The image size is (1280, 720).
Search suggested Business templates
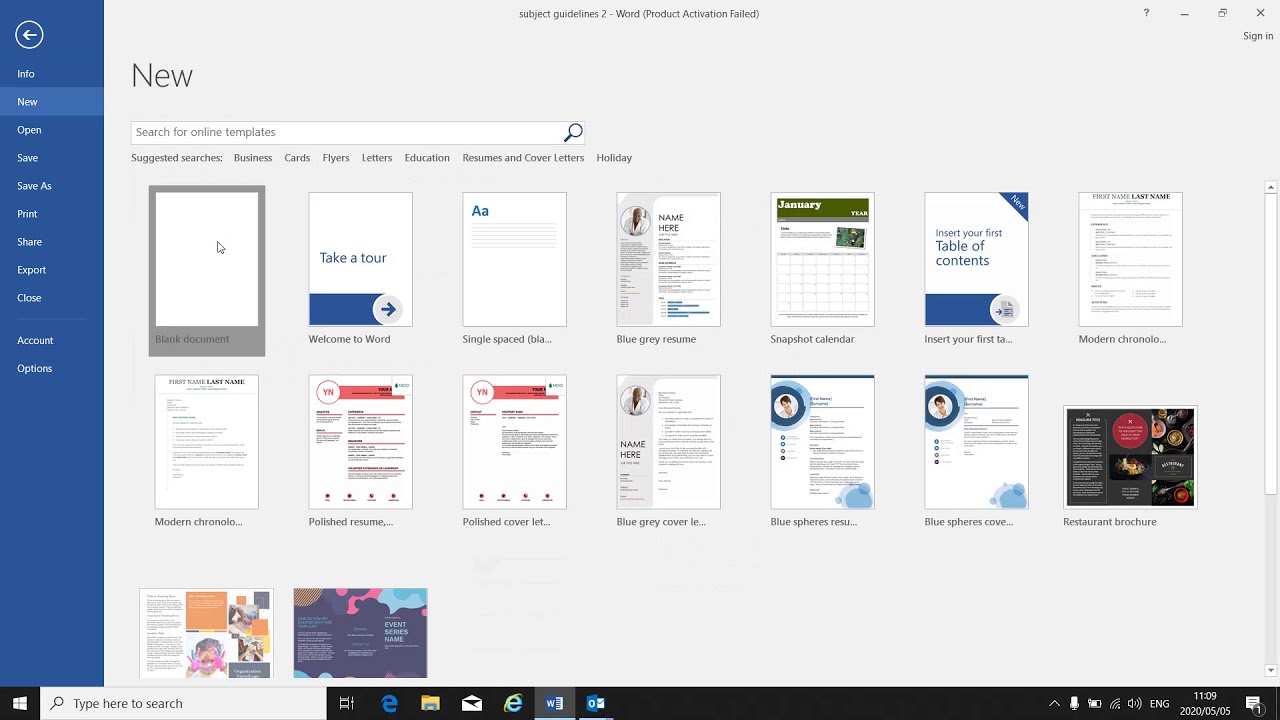click(253, 158)
